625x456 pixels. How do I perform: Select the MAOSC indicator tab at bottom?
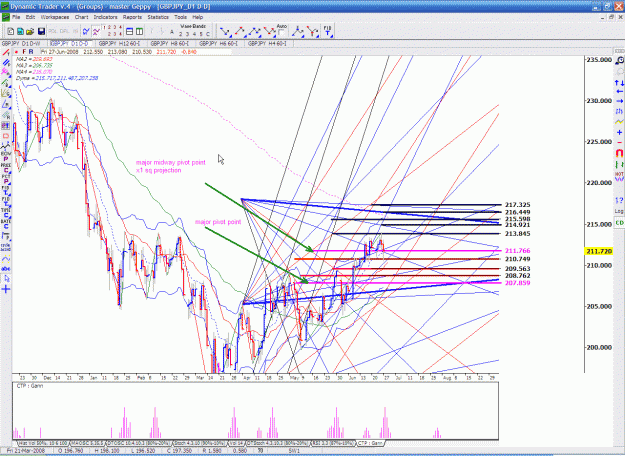pos(88,443)
